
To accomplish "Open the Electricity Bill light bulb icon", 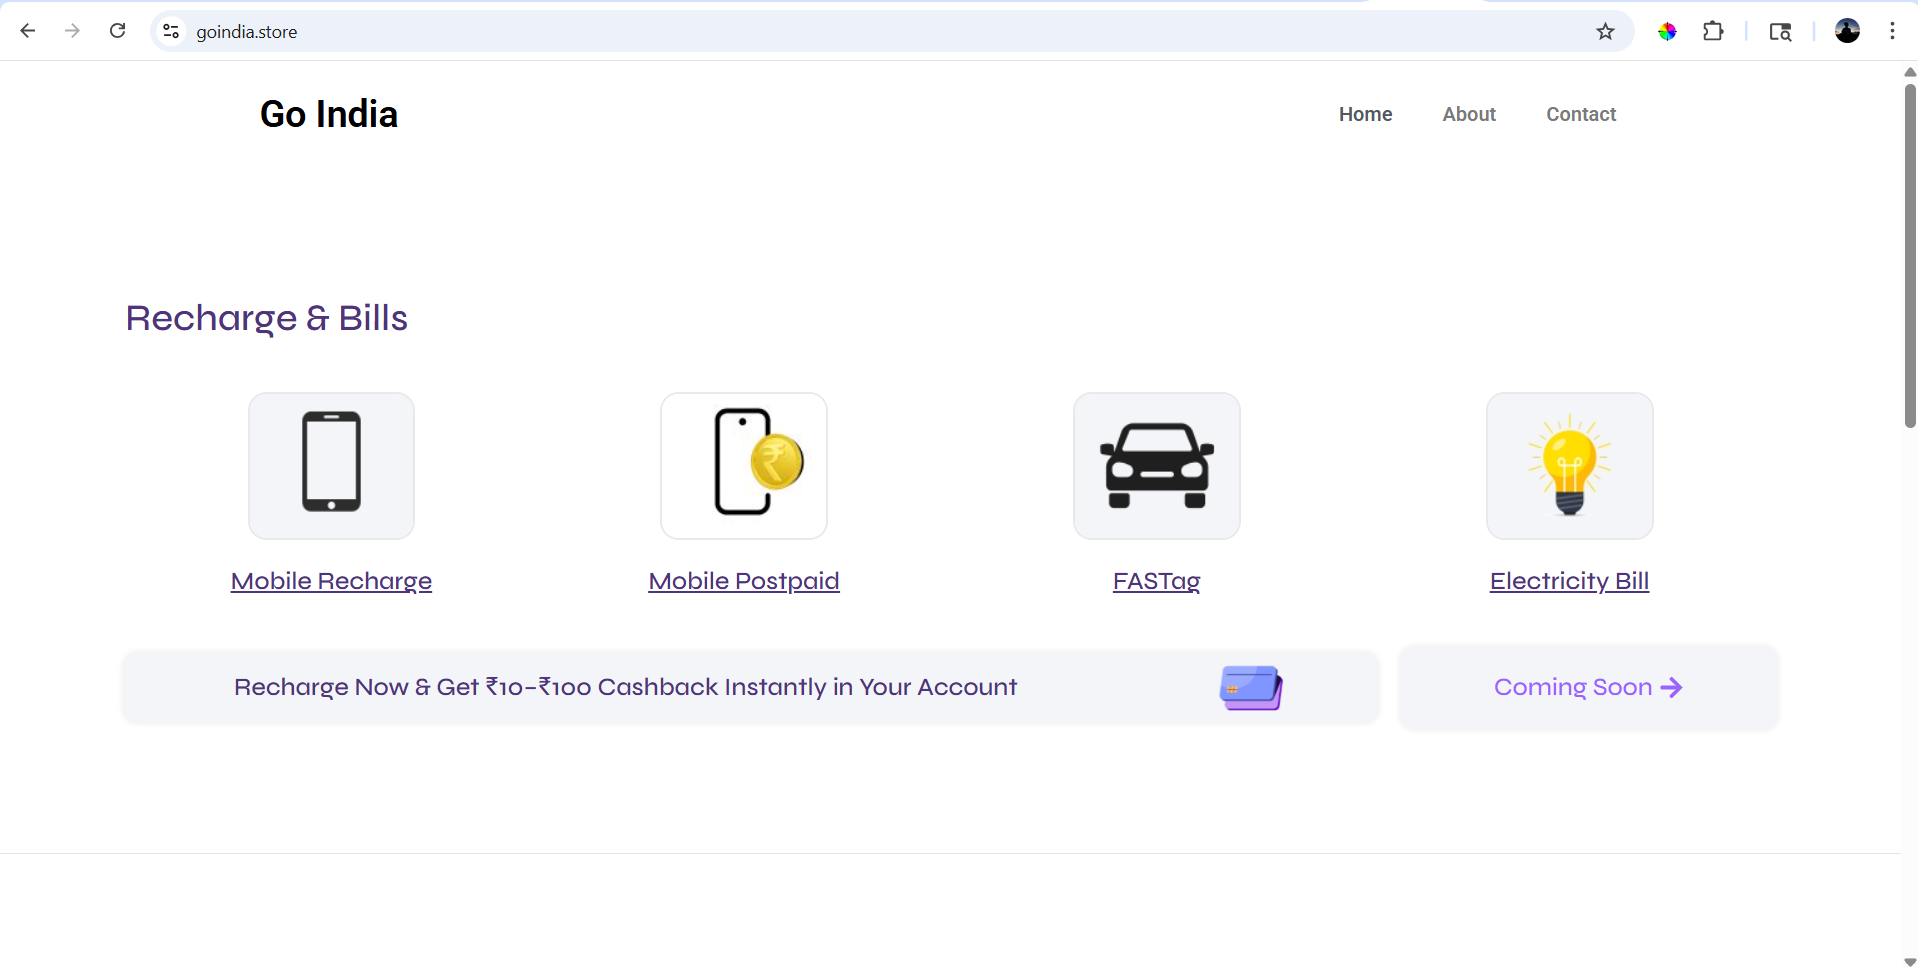I will tap(1569, 464).
